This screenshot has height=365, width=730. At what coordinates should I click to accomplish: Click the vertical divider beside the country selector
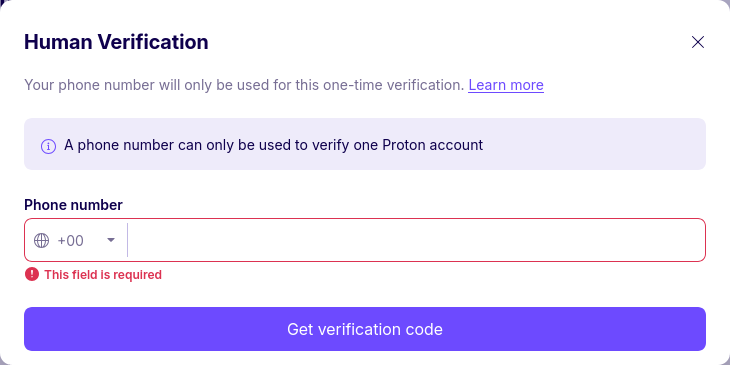(127, 240)
